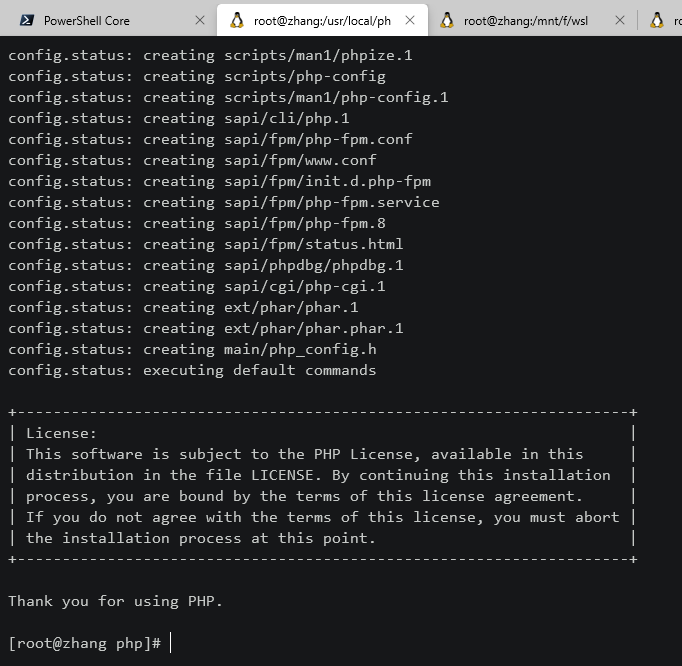
Task: Click line 'creating sapi/fpm/php-fpm.conf'
Action: [x=210, y=140]
